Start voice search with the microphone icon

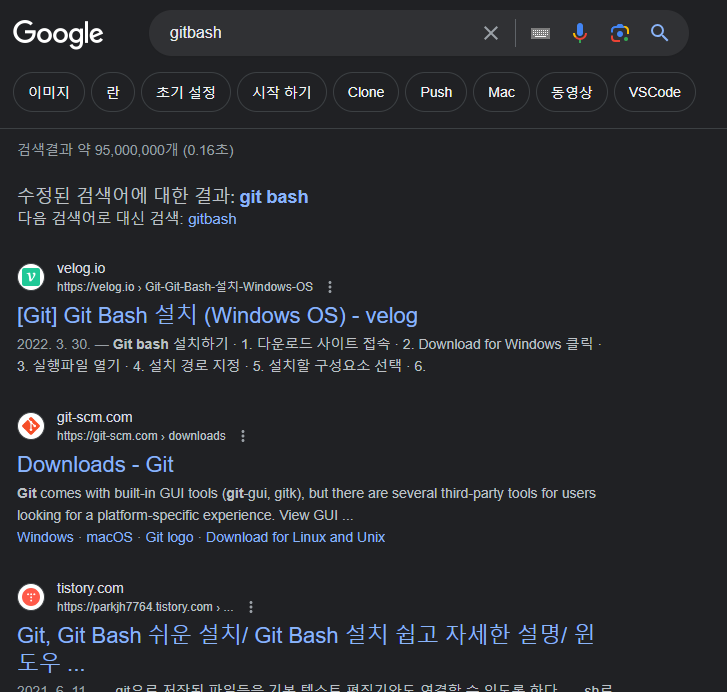(580, 33)
